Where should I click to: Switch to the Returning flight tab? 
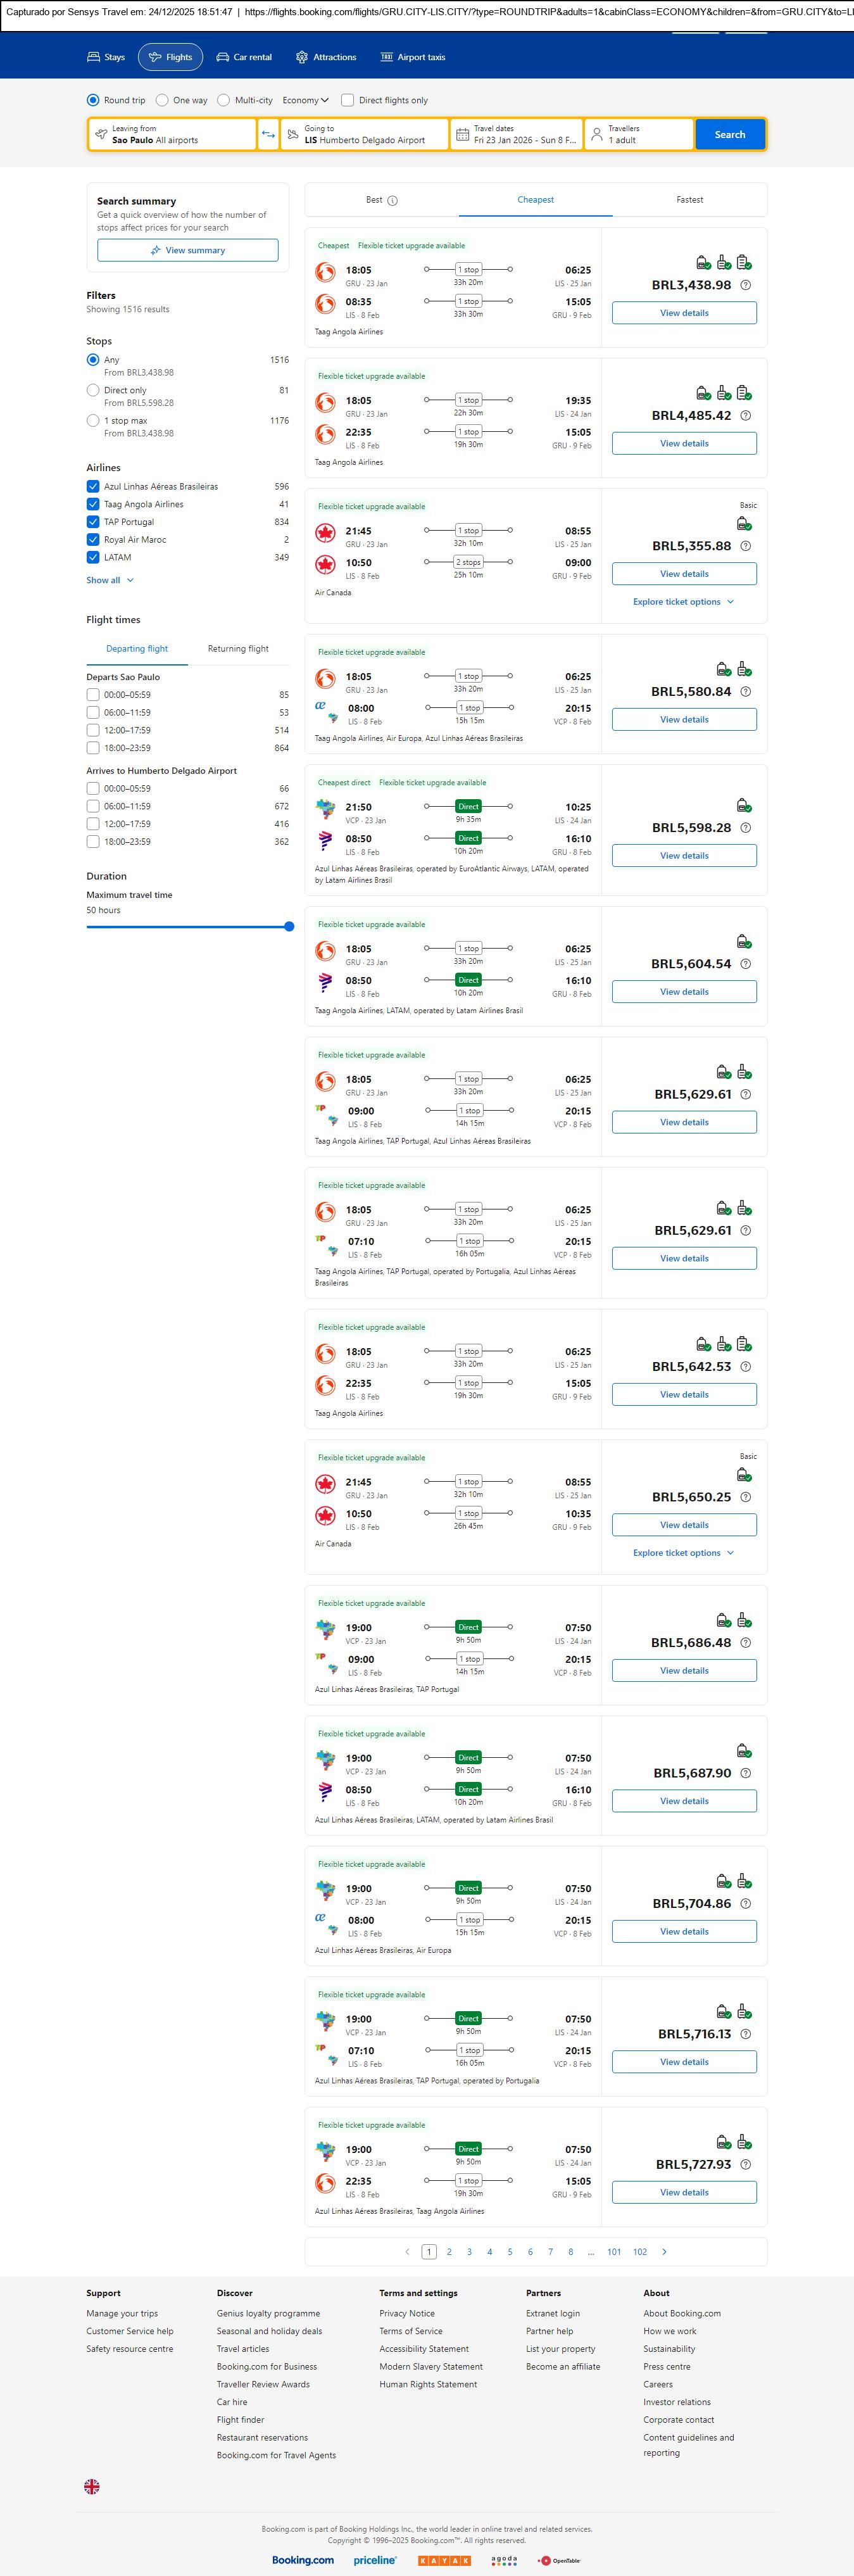pyautogui.click(x=238, y=649)
